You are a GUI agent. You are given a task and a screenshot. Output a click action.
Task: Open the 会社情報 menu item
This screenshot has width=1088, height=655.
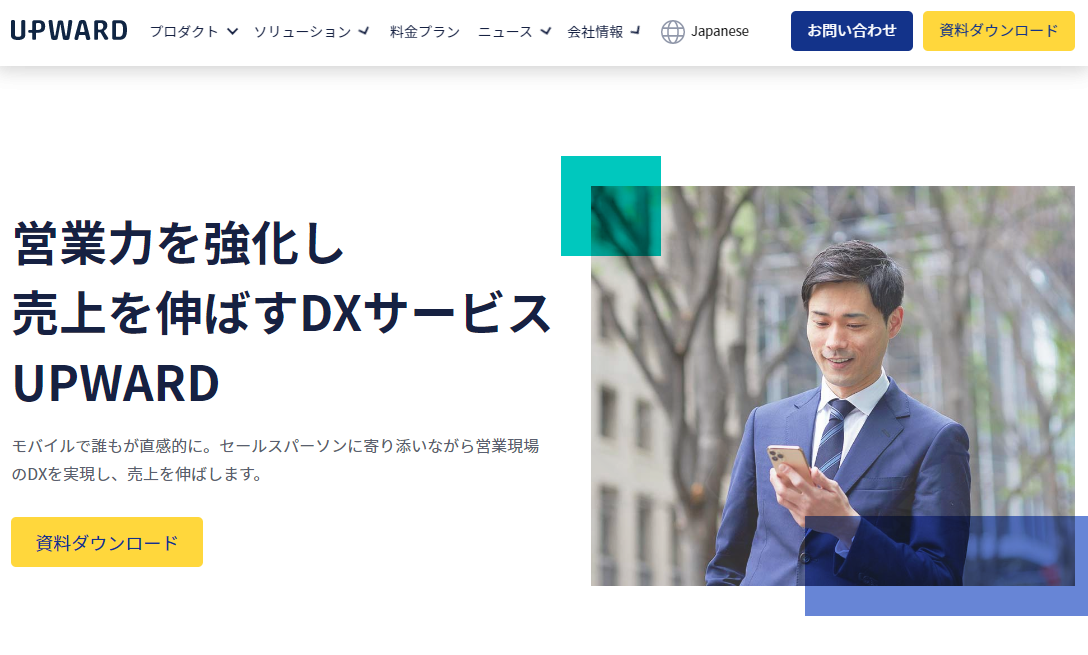pos(595,31)
